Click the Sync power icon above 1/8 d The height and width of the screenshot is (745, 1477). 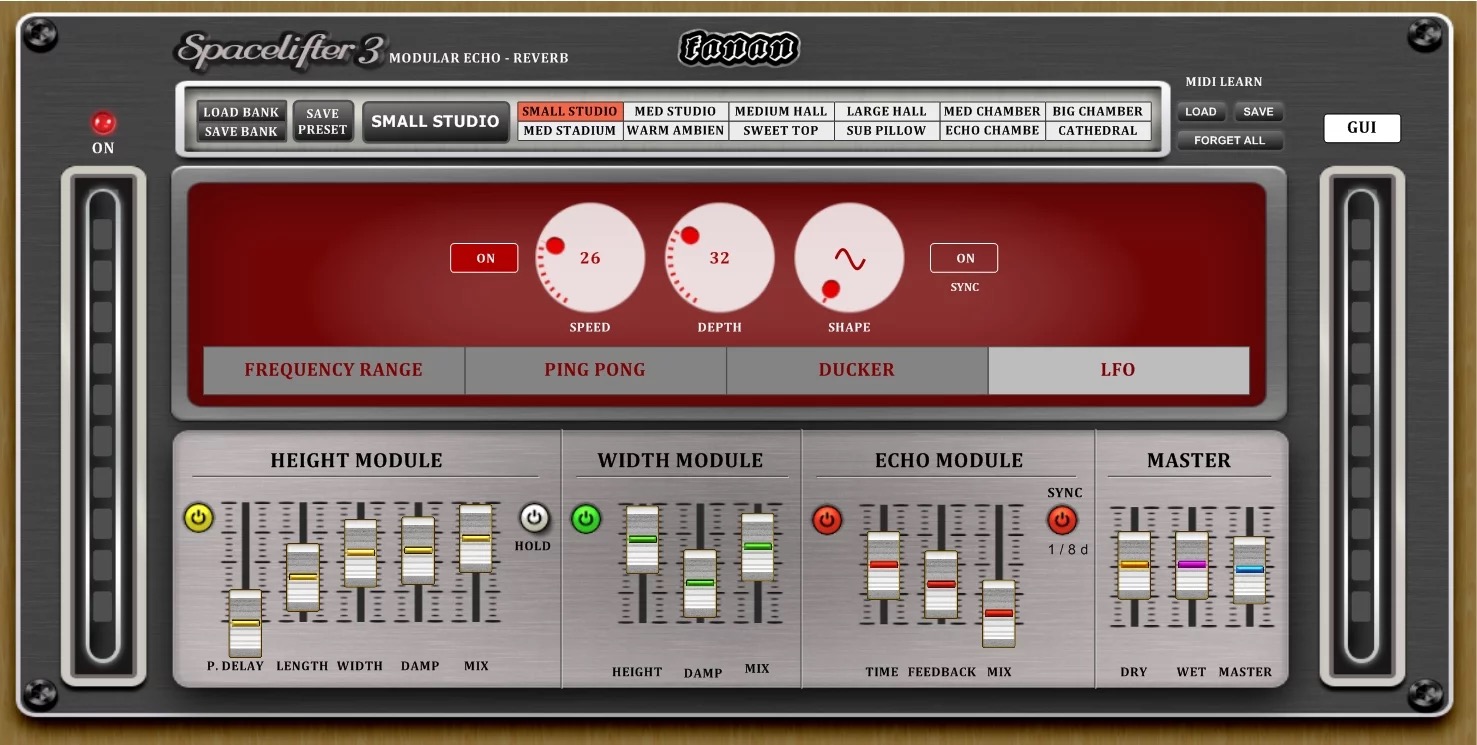point(1063,521)
